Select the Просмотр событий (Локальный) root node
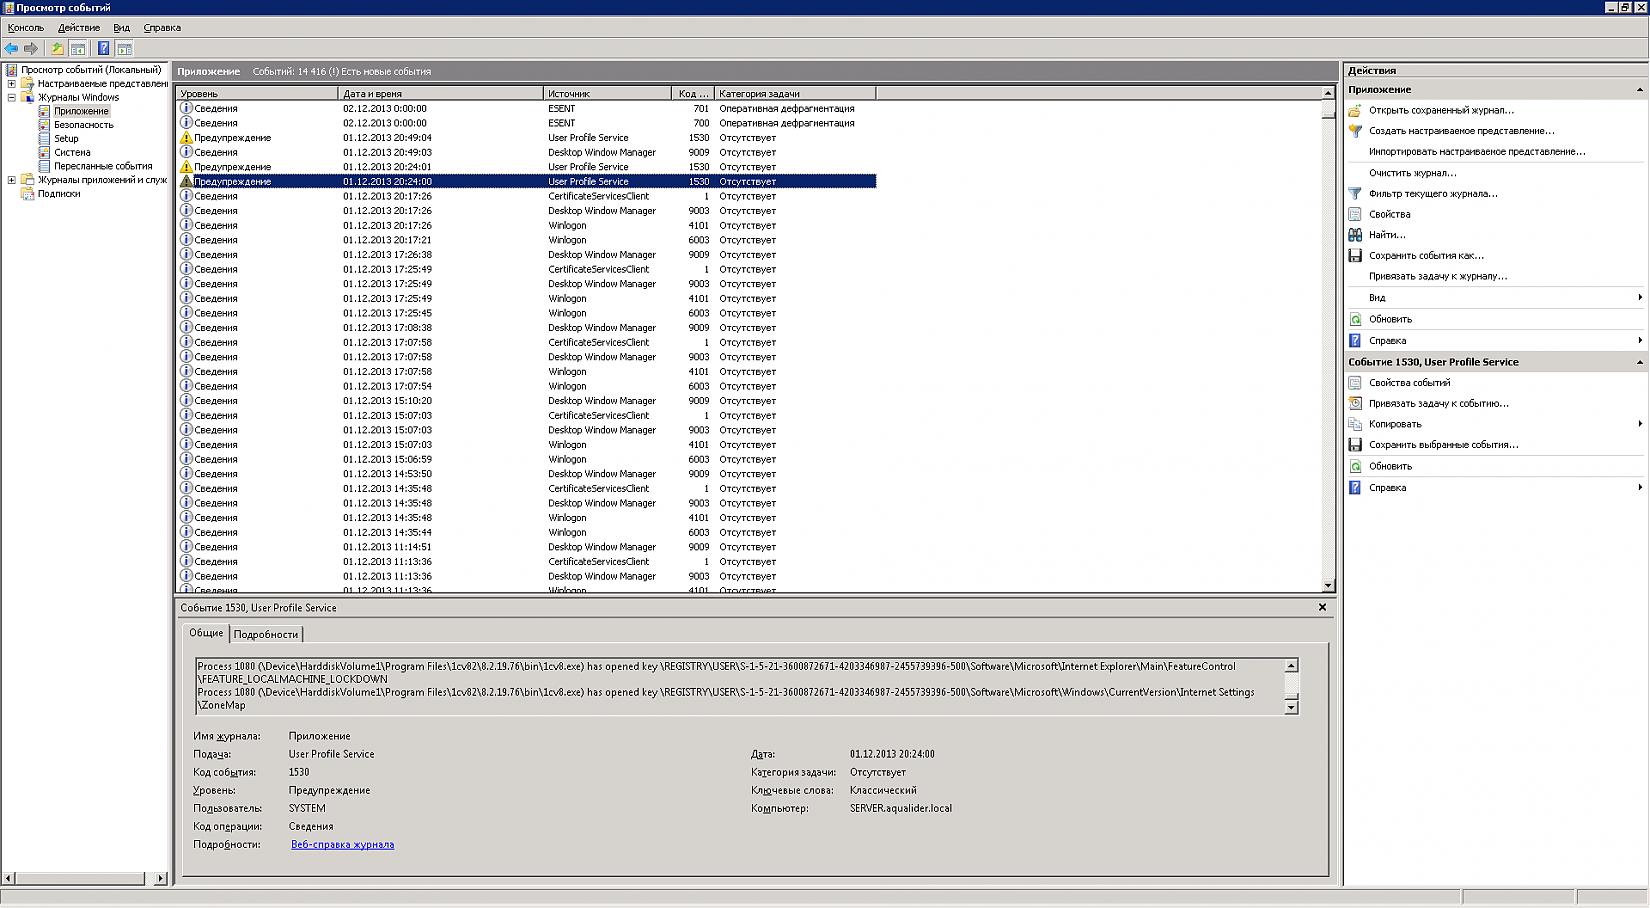Image resolution: width=1650 pixels, height=908 pixels. [91, 70]
